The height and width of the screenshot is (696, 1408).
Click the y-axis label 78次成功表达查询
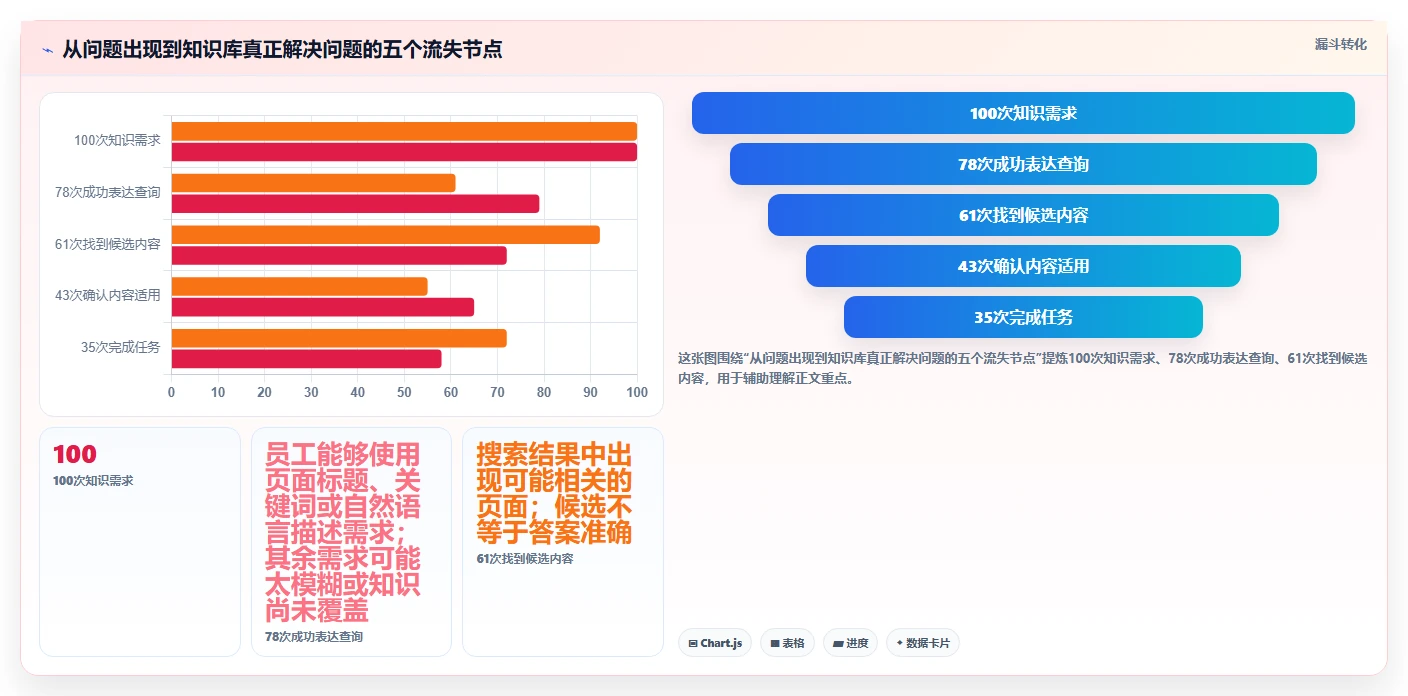(108, 192)
